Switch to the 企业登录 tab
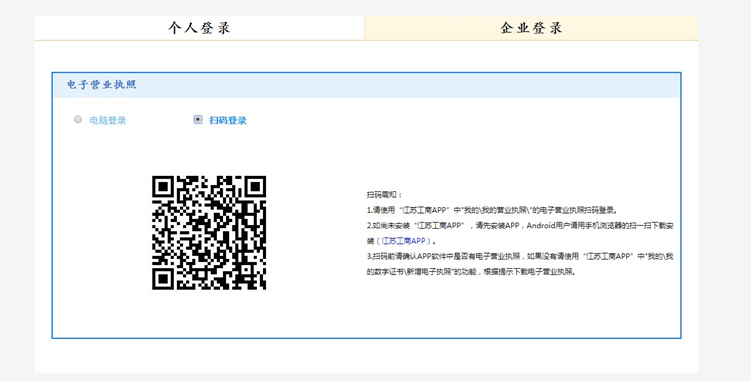Screen dimensions: 751x381 pos(531,28)
